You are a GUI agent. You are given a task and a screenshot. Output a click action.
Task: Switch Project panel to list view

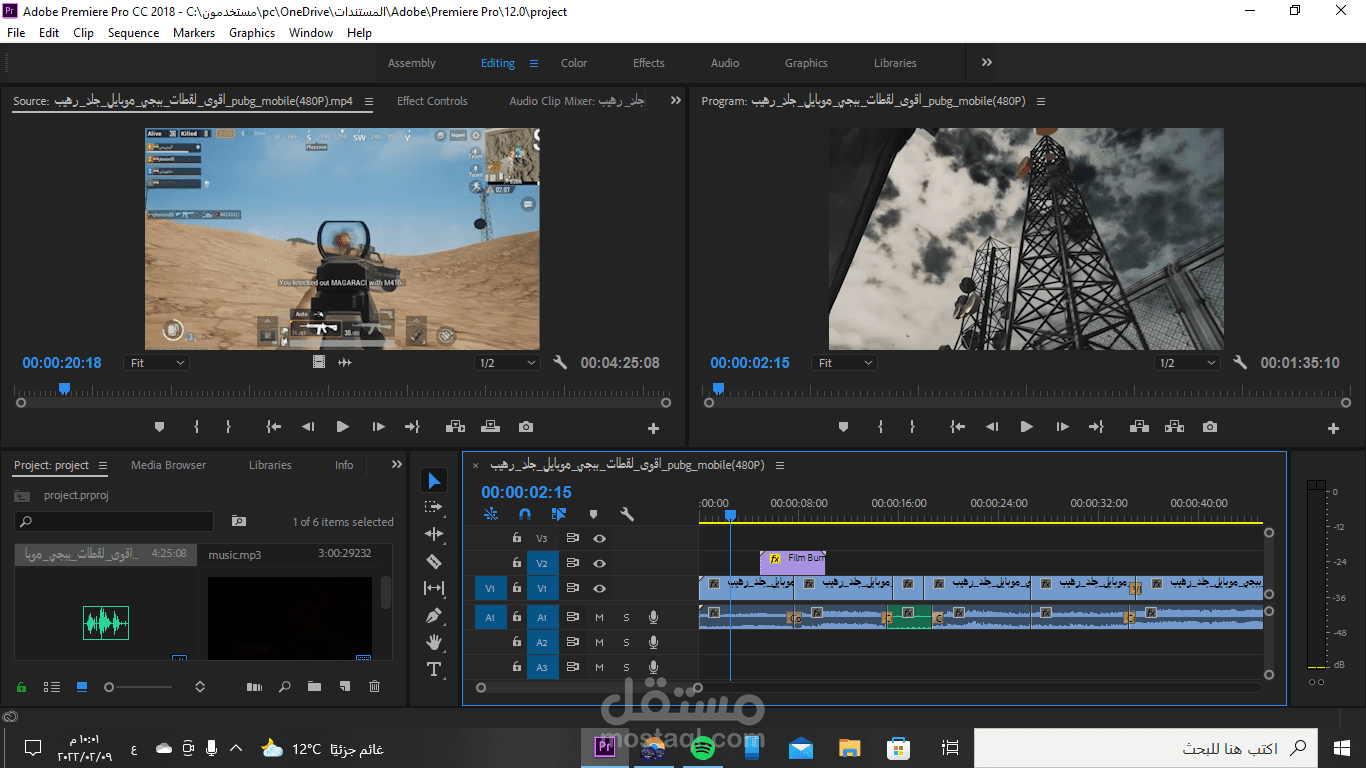(51, 687)
